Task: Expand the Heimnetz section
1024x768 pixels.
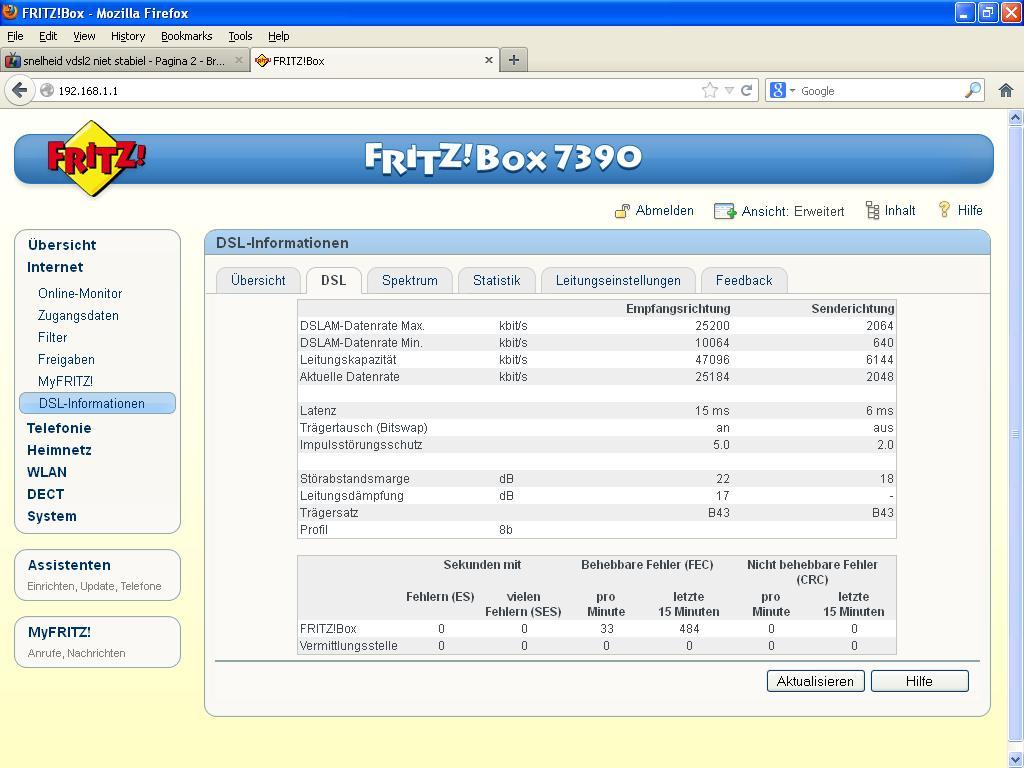Action: [59, 450]
